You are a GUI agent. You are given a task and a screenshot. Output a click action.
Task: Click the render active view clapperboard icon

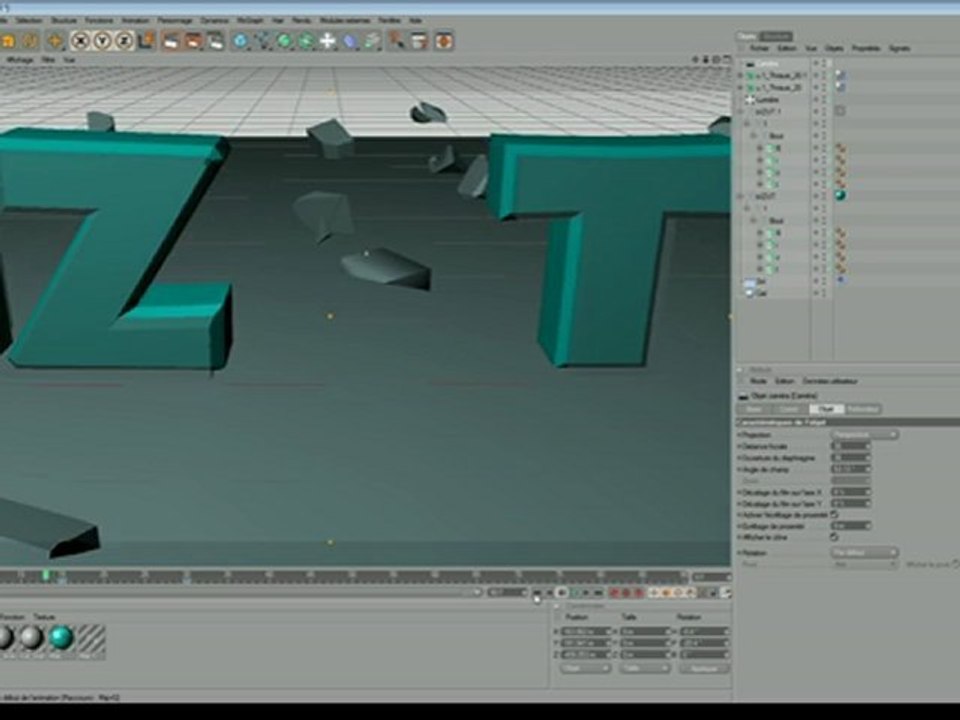[x=171, y=41]
